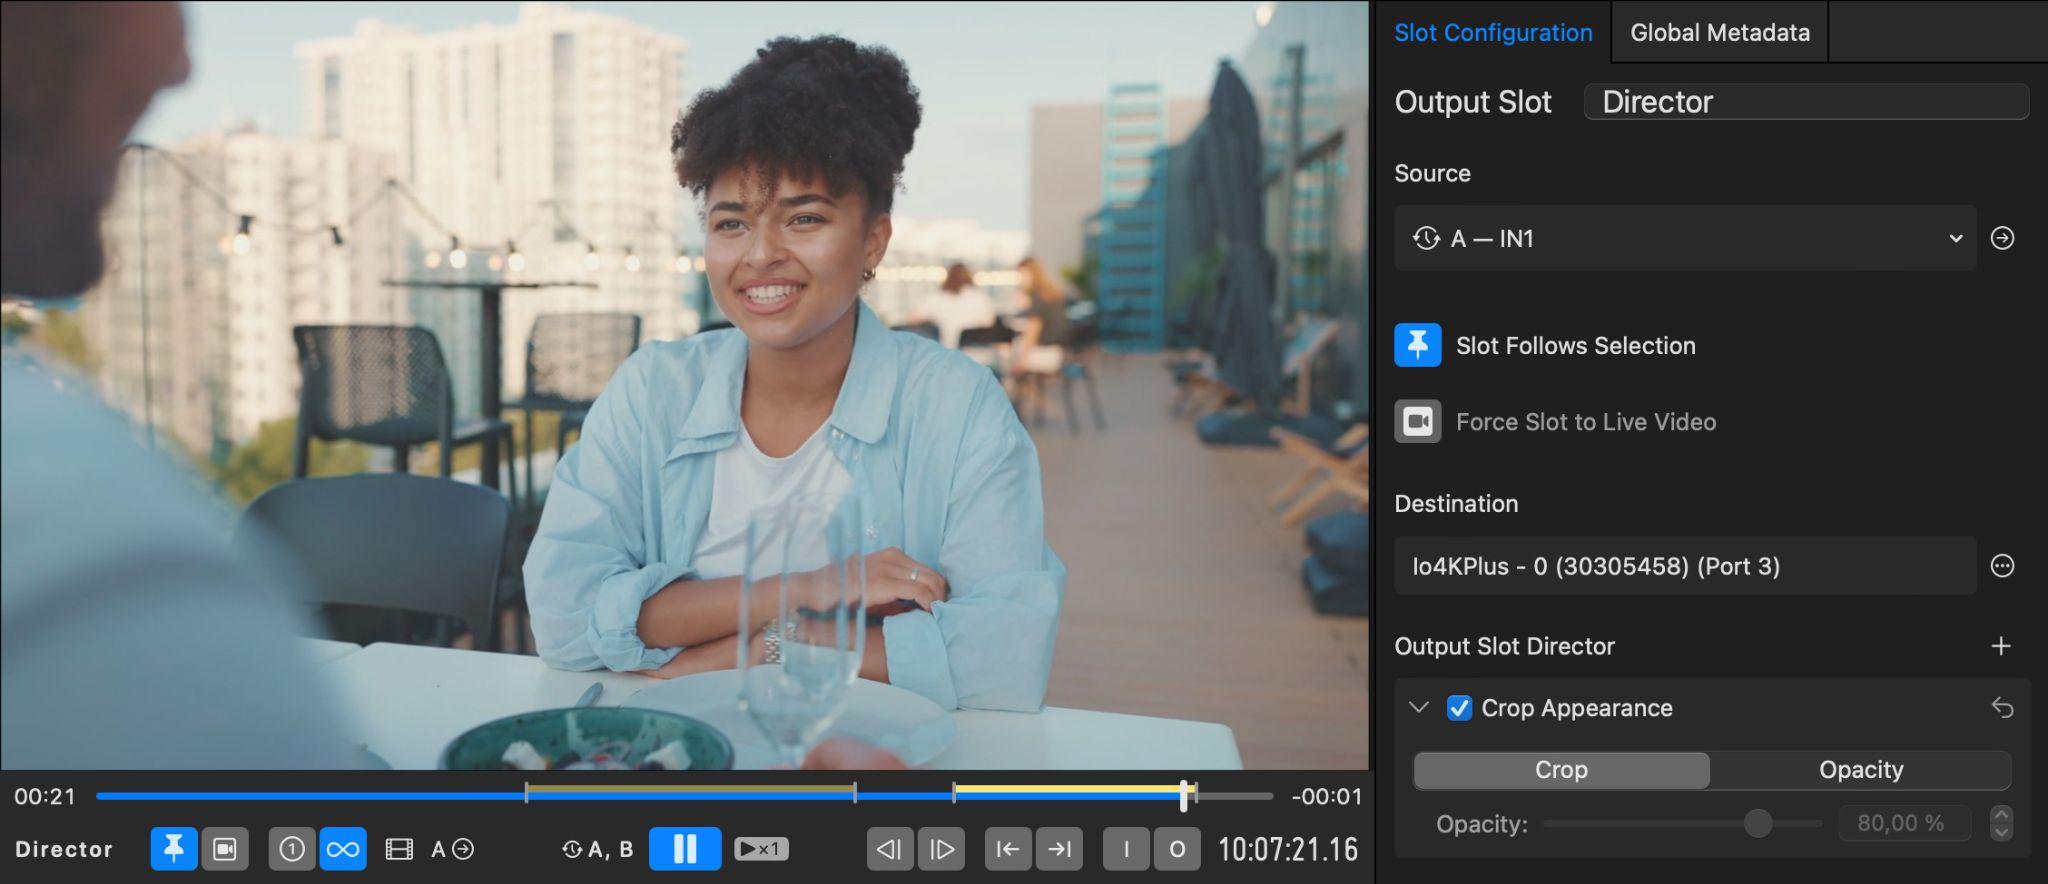Step forward one frame
The width and height of the screenshot is (2048, 884).
pos(941,849)
